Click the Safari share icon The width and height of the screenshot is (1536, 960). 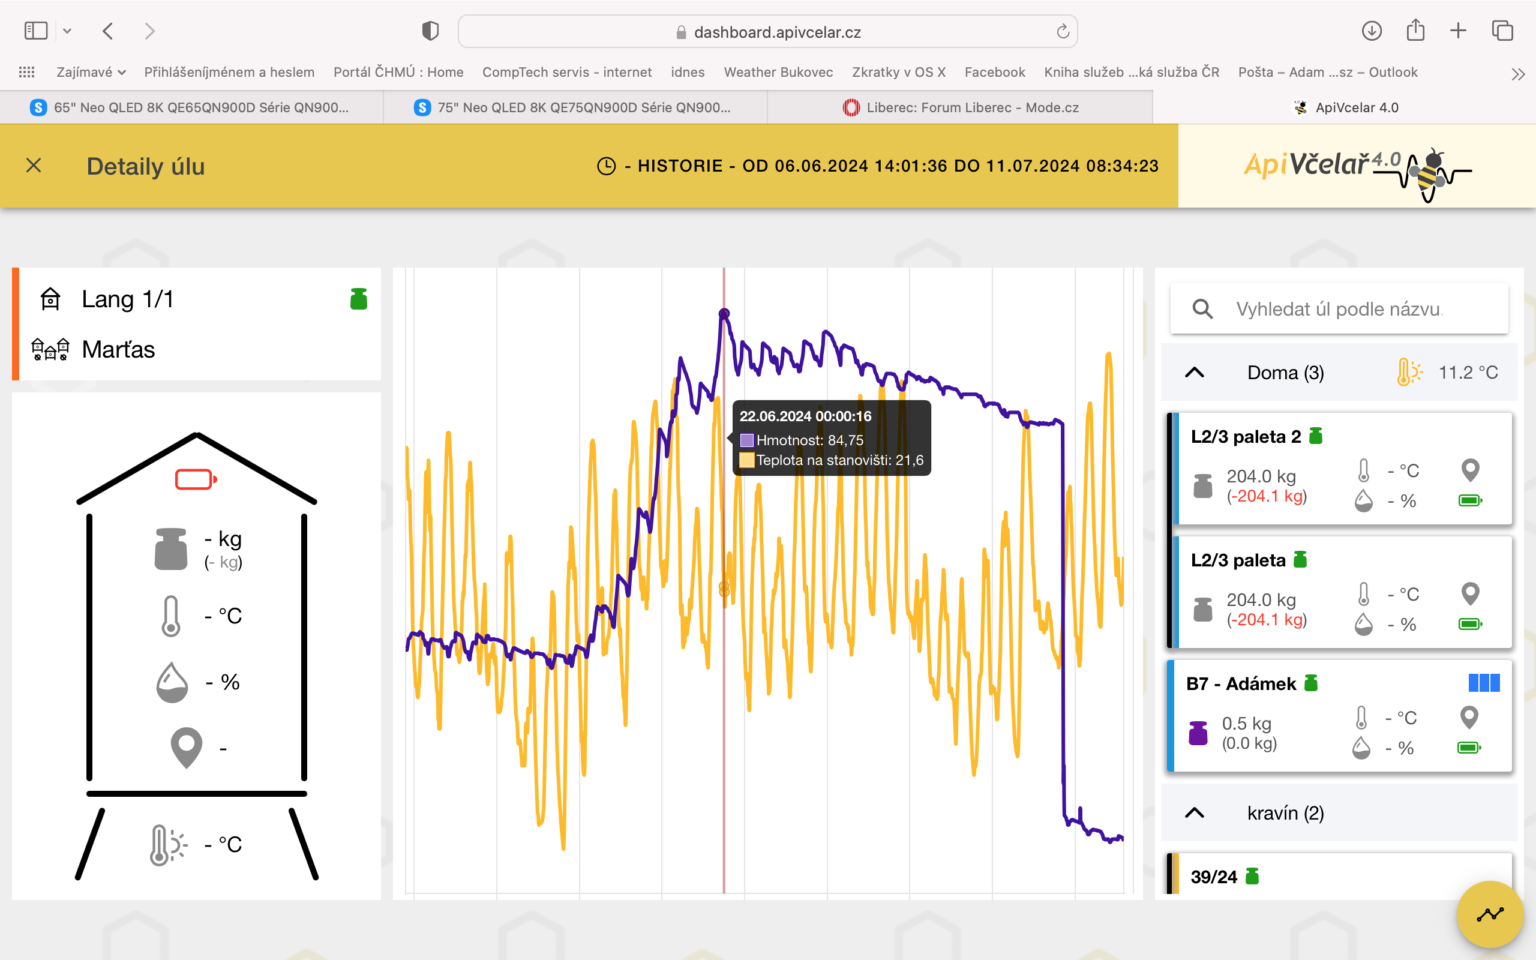tap(1415, 31)
